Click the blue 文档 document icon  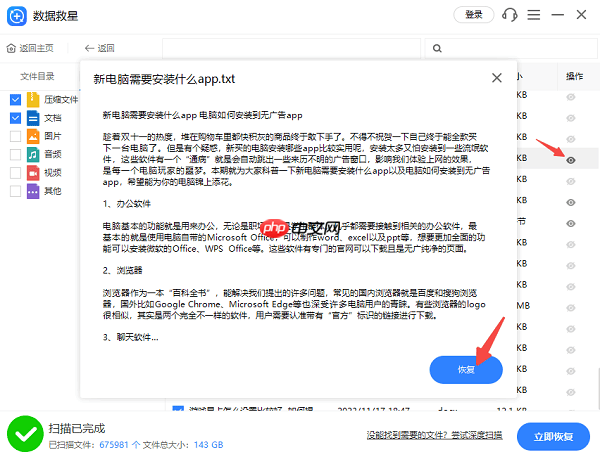(x=33, y=118)
